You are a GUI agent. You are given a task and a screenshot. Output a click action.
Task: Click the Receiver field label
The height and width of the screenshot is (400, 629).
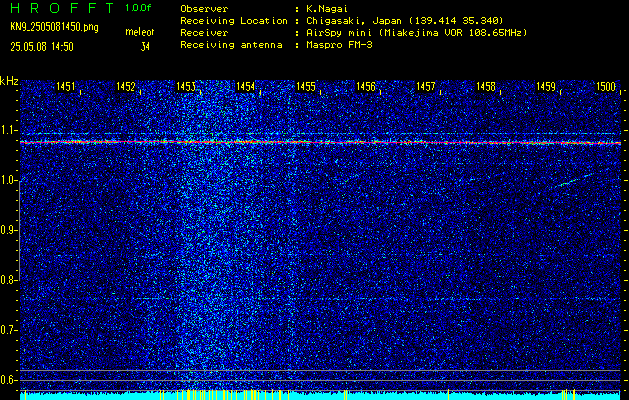tap(204, 32)
